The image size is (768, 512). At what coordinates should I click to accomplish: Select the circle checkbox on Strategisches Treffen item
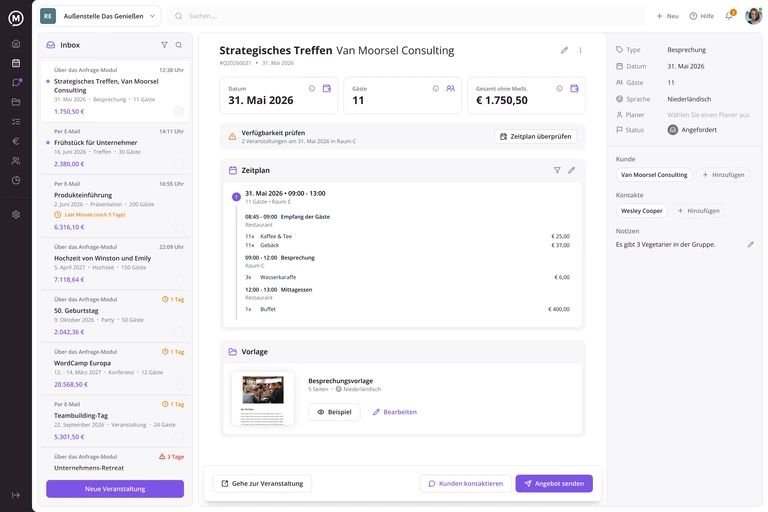(179, 112)
